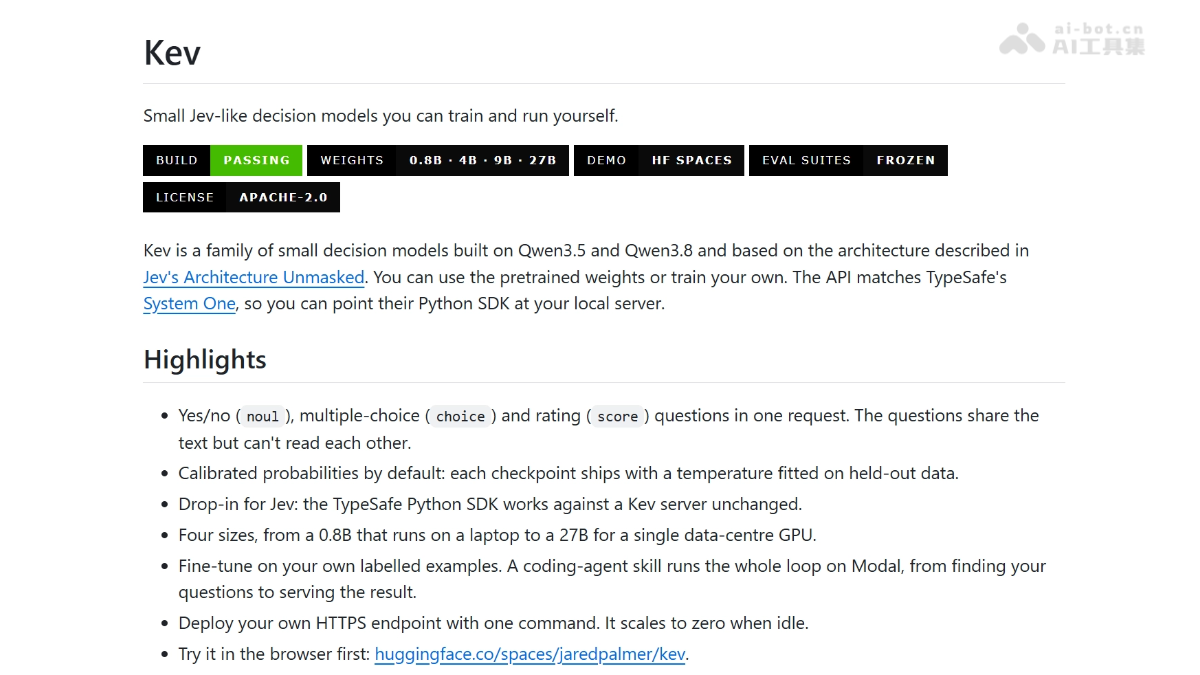This screenshot has height=675, width=1200.
Task: Click the 'Try it in the browser first' text
Action: [x=274, y=654]
